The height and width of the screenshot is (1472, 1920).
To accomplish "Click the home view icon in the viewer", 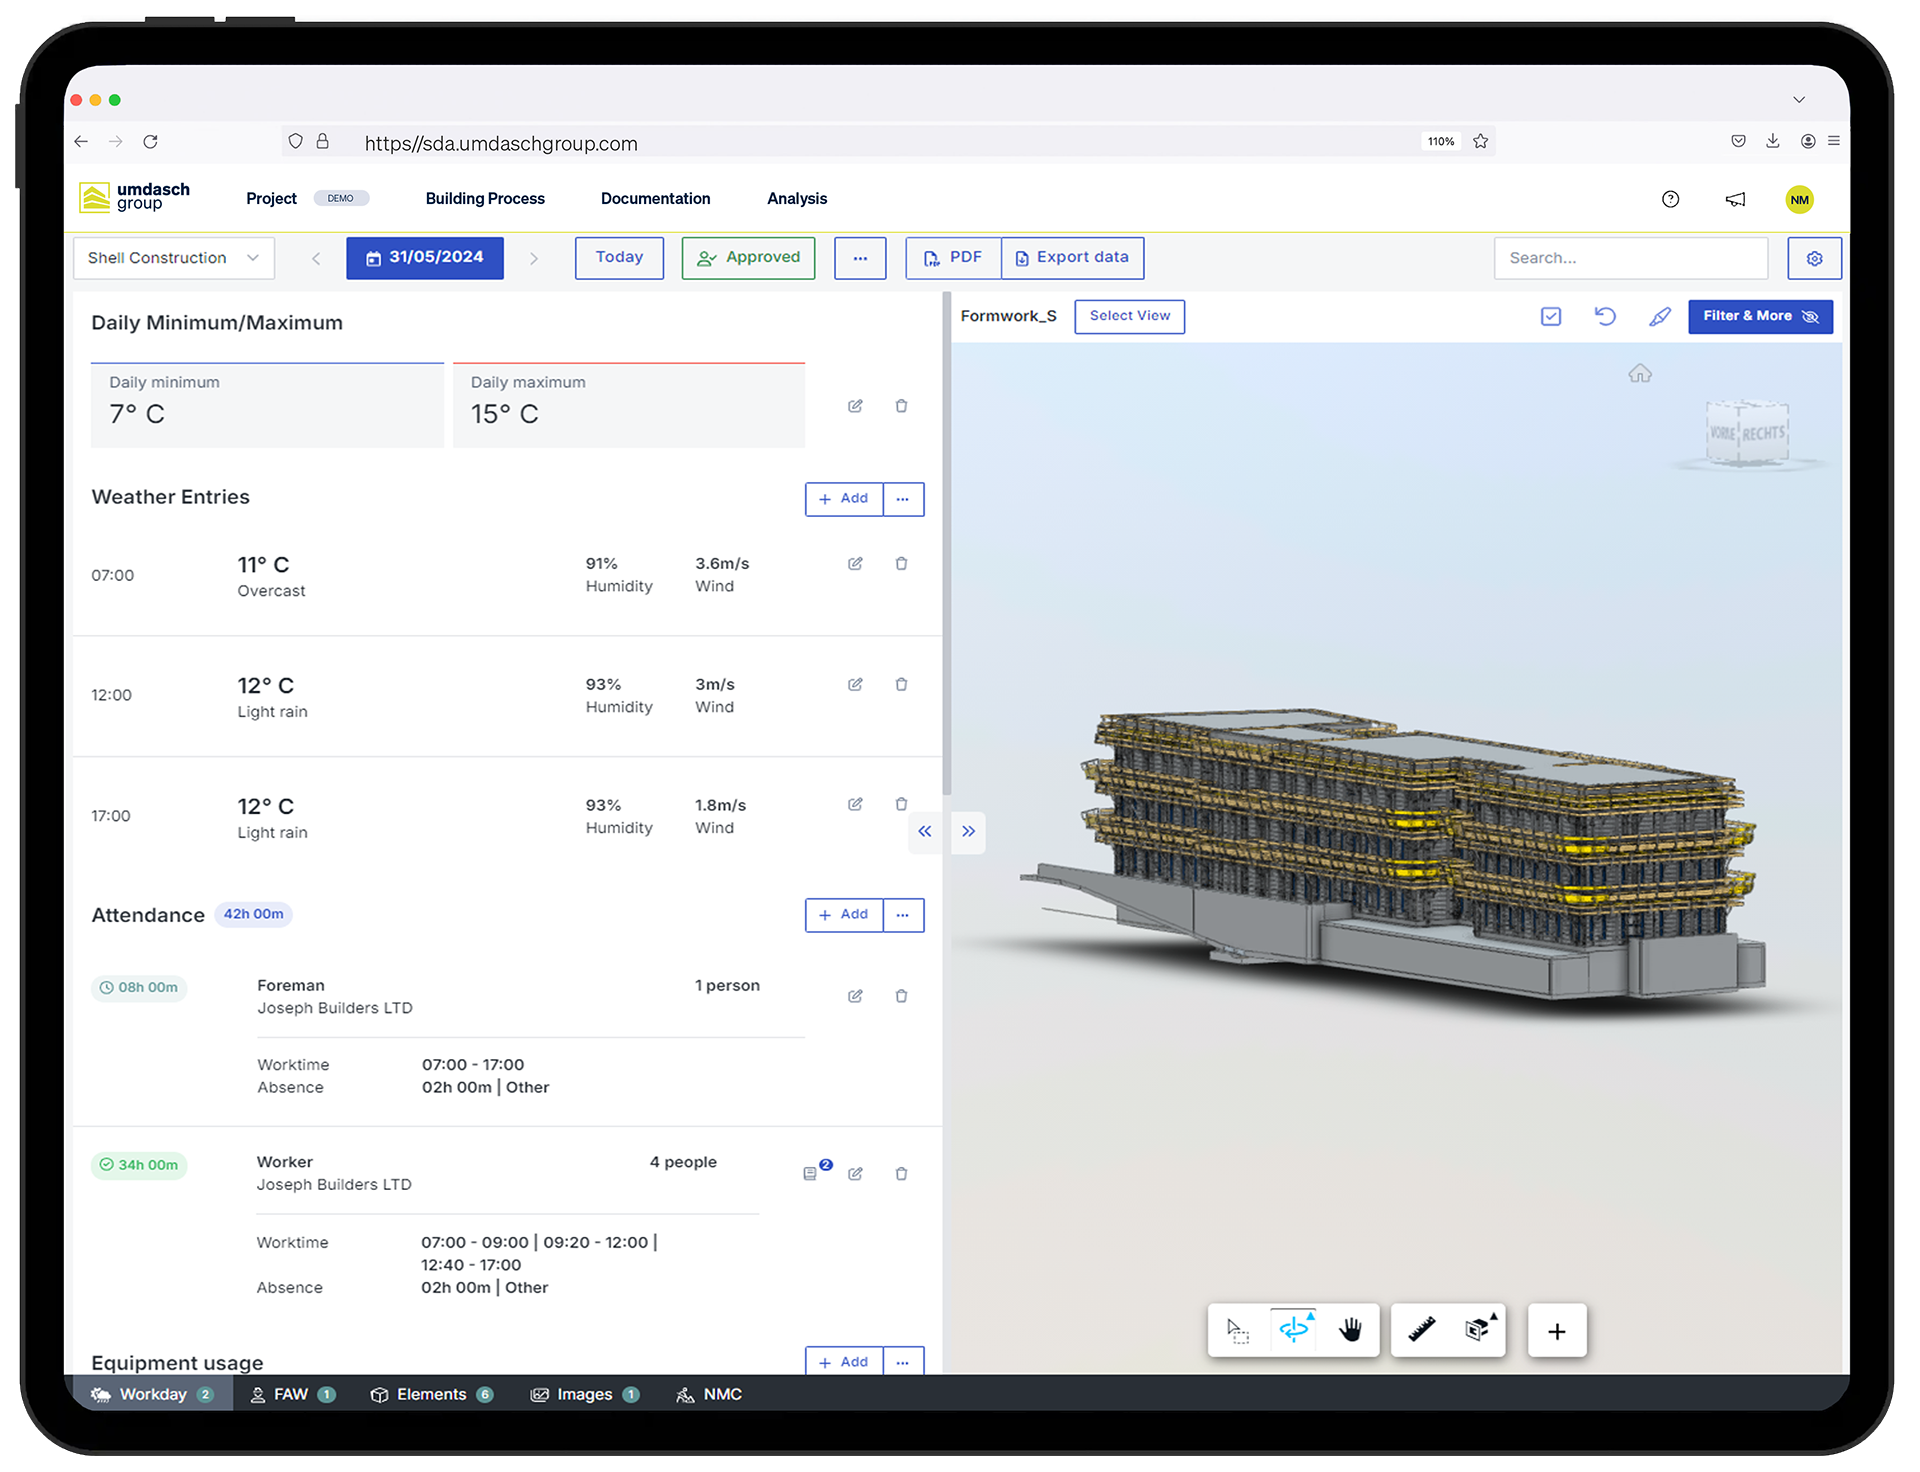I will click(x=1640, y=373).
